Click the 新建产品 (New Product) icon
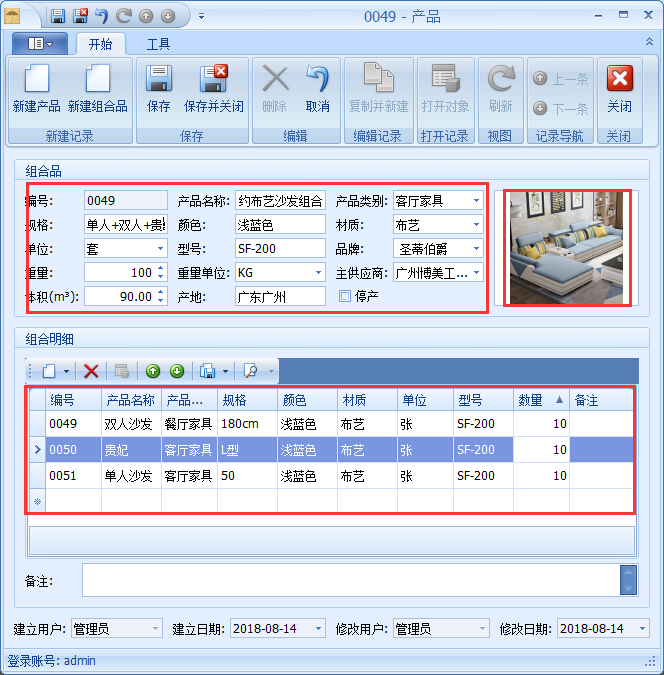The image size is (664, 675). pyautogui.click(x=36, y=88)
